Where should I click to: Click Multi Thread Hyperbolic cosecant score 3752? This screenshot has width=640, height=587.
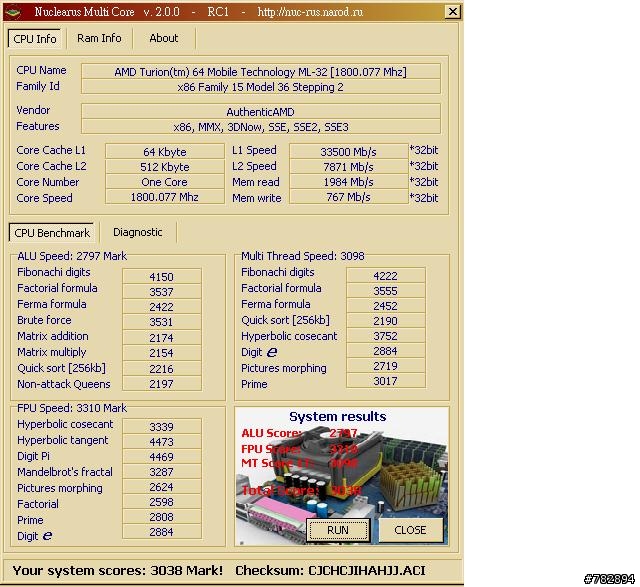click(x=386, y=336)
